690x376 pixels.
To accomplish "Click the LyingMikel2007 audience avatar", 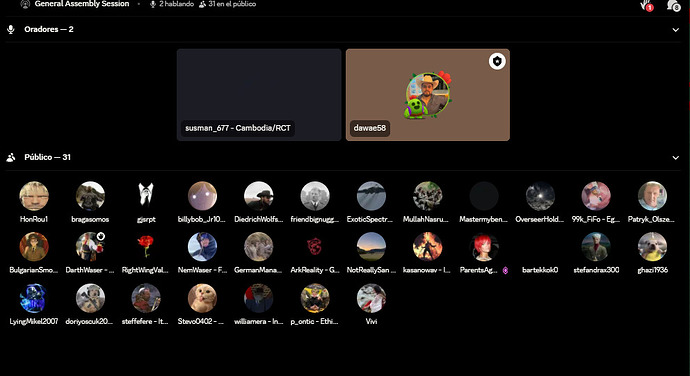I will click(34, 298).
